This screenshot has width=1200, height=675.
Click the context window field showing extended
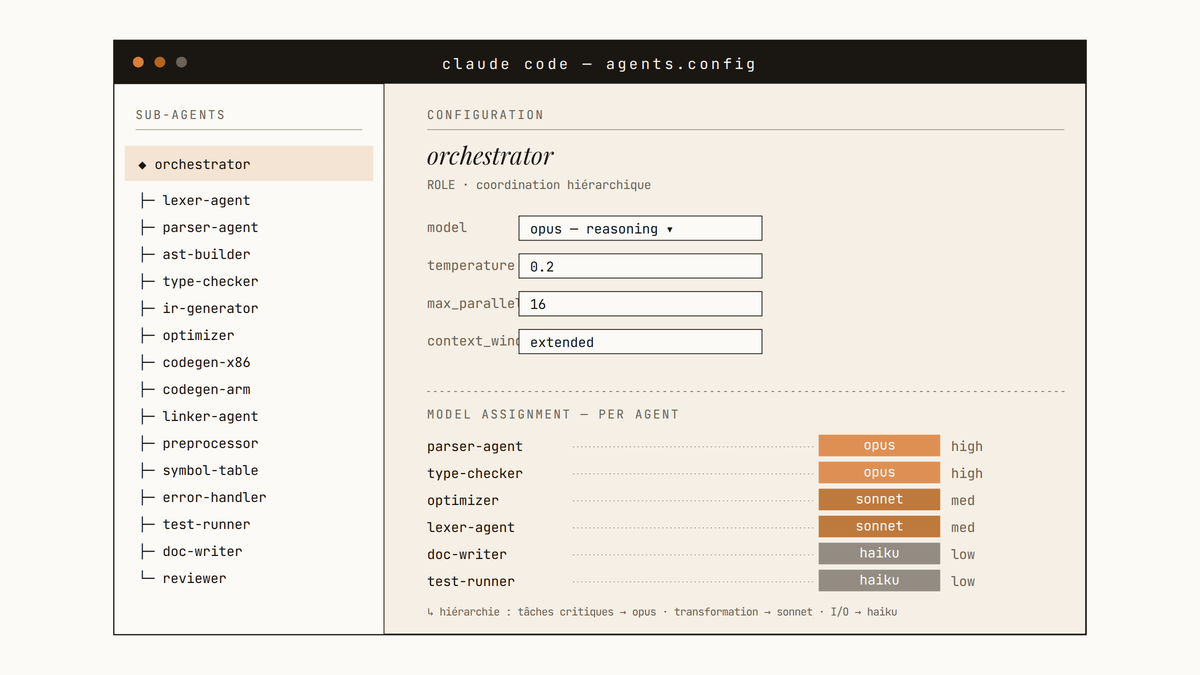point(640,342)
